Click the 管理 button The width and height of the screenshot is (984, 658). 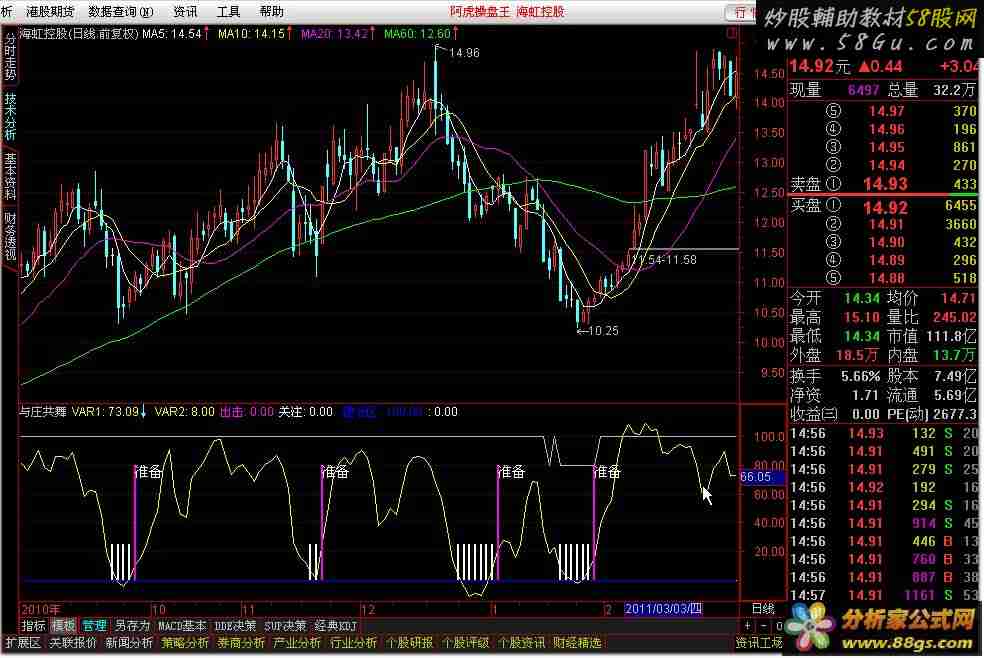click(94, 625)
